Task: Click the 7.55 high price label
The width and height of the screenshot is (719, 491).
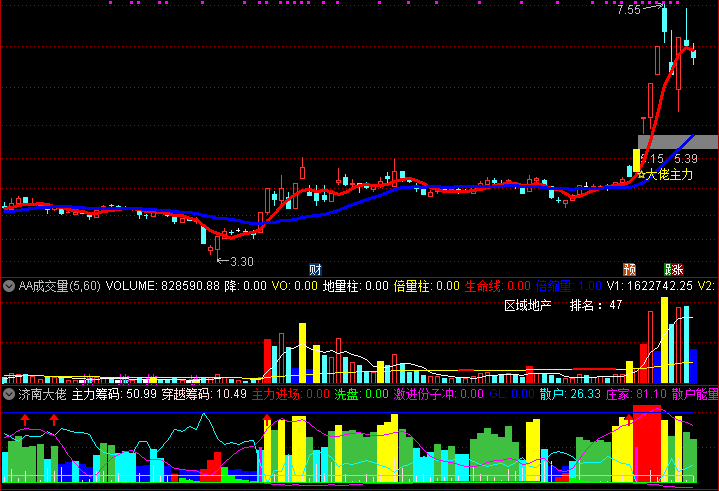Action: click(x=629, y=10)
